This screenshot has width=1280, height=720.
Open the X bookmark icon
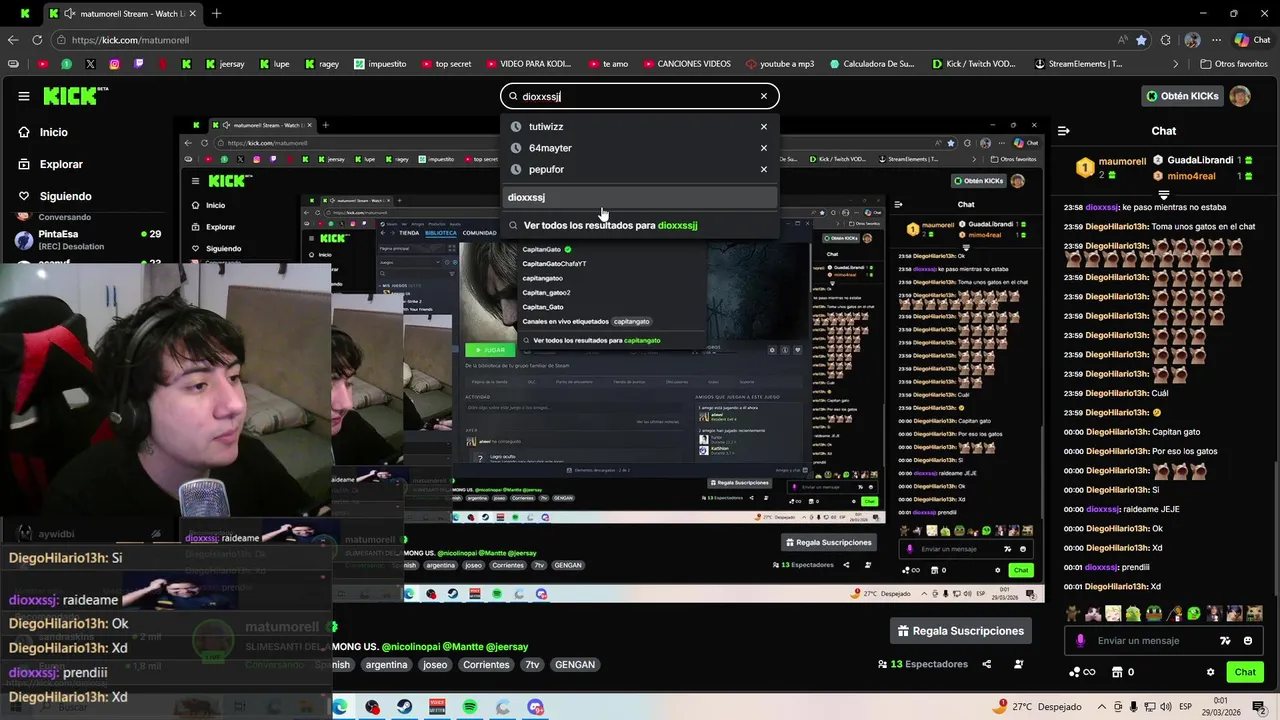point(91,64)
